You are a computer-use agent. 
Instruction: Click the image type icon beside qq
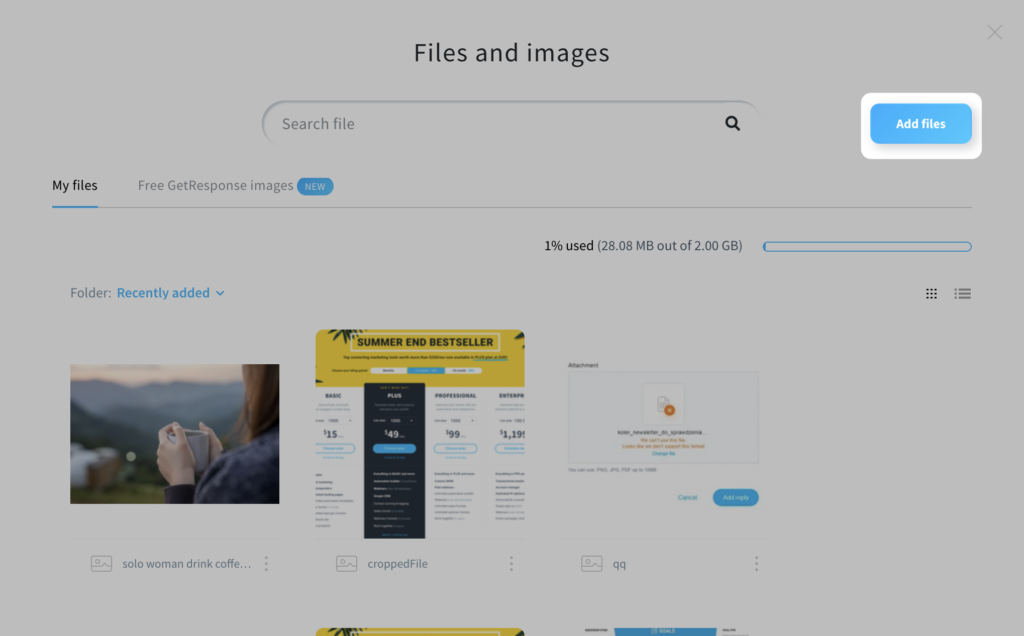[x=591, y=563]
